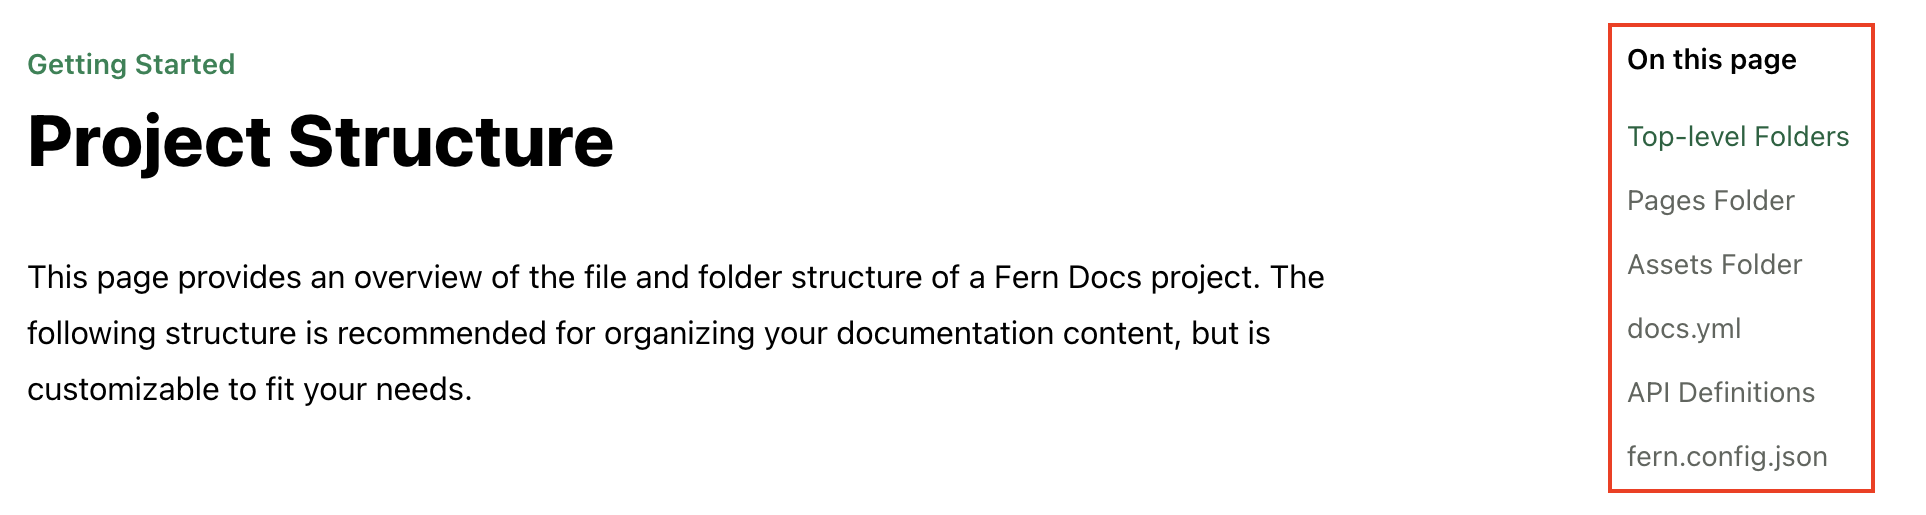Go to the Pages Folder section
Screen dimensions: 1926x515
pyautogui.click(x=1710, y=201)
